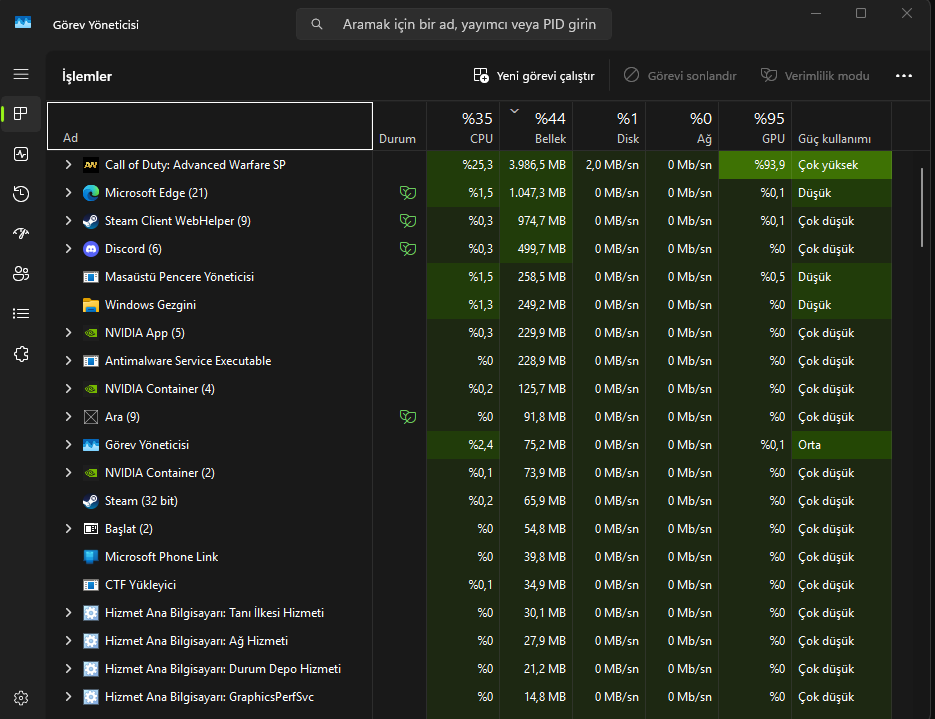Click efficiency leaf icon for Ara

coord(408,417)
